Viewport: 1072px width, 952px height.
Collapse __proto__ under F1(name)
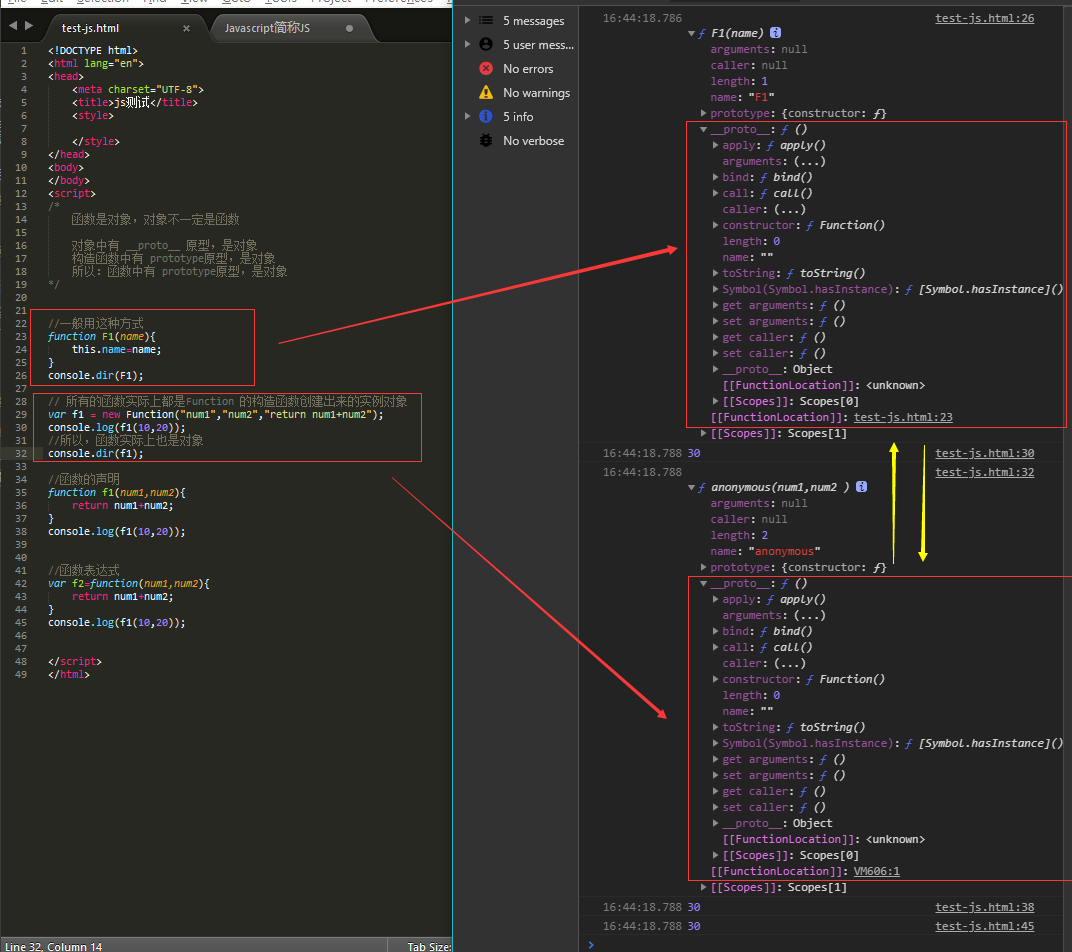pyautogui.click(x=704, y=129)
